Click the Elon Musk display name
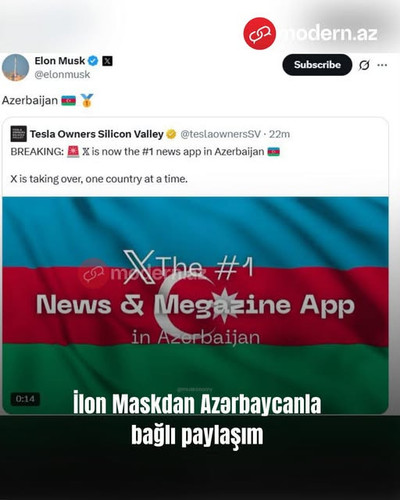 coord(60,61)
